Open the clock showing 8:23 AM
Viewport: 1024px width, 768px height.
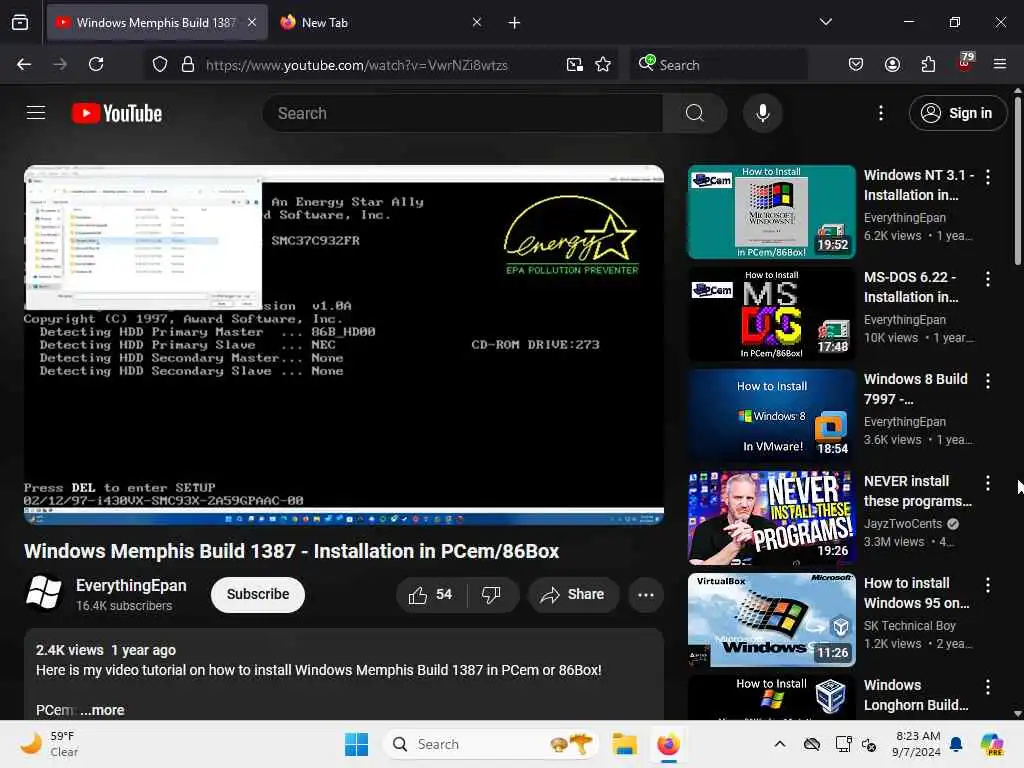pyautogui.click(x=917, y=744)
